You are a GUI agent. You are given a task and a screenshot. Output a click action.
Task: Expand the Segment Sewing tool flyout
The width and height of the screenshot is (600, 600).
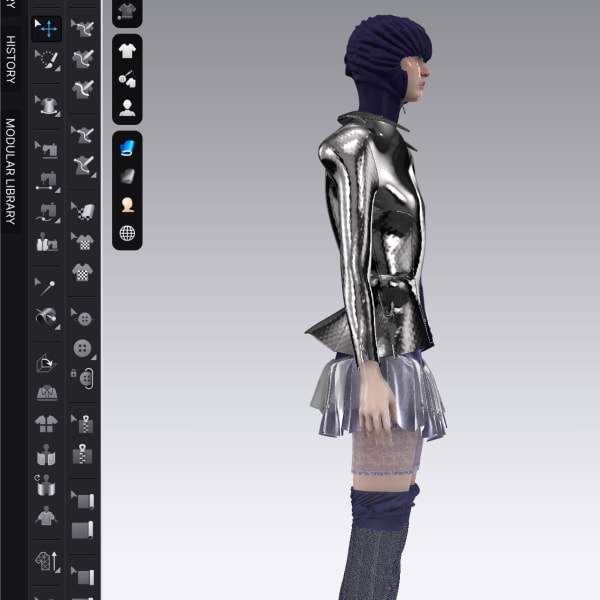tap(57, 190)
